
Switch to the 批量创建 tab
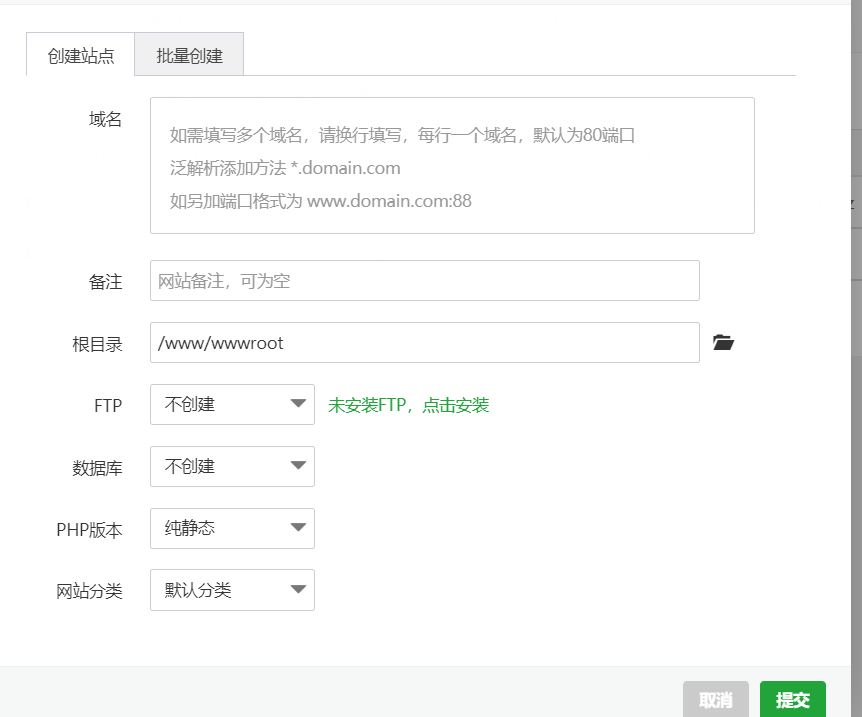pos(189,56)
